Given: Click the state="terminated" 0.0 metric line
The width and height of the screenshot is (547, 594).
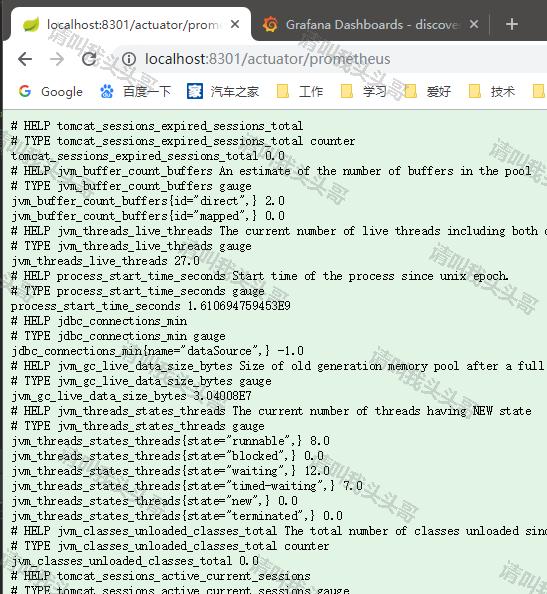Looking at the screenshot, I should [177, 516].
